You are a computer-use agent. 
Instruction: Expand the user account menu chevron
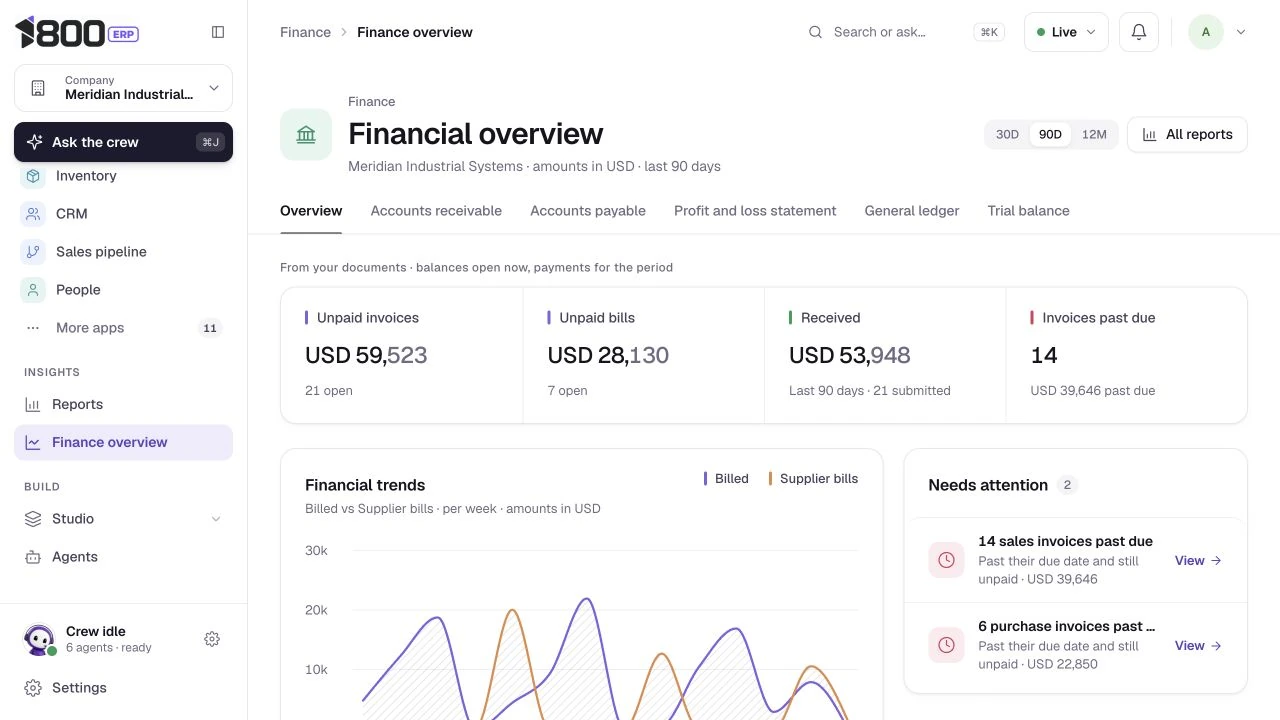(1241, 32)
